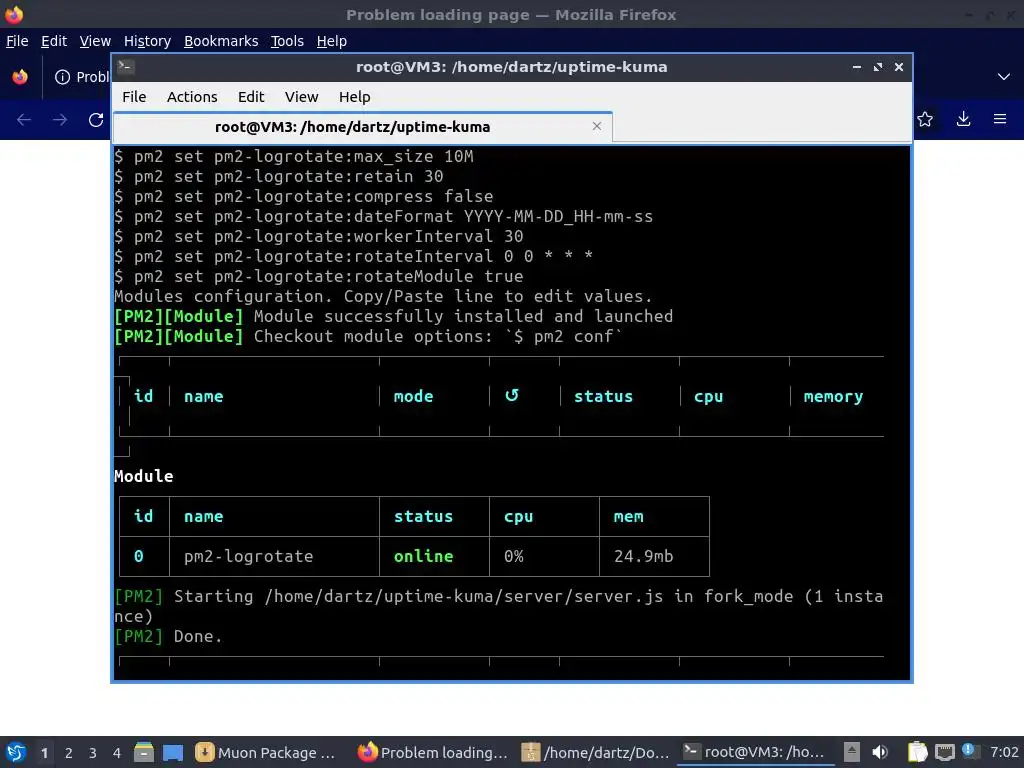Click the 24.9mb memory value

[643, 556]
